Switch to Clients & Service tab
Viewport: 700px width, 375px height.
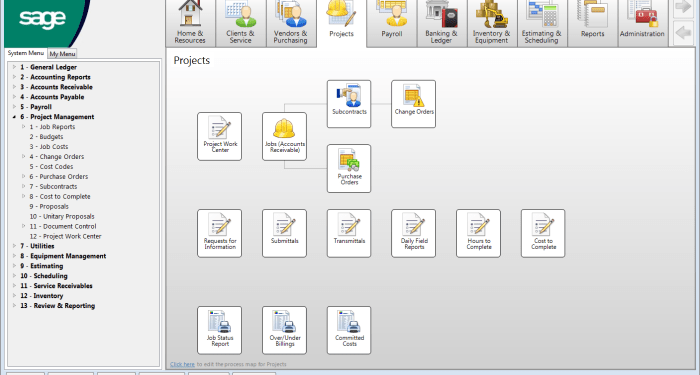pyautogui.click(x=241, y=23)
